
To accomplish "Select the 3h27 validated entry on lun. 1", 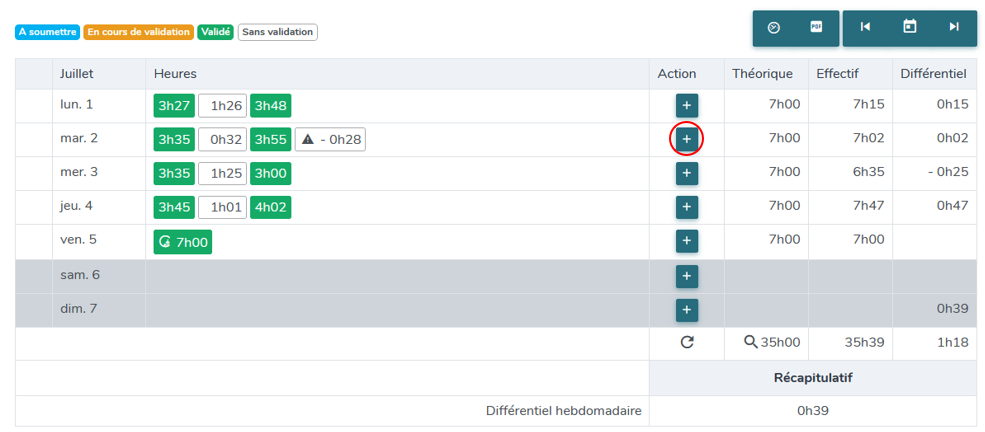I will (x=175, y=106).
